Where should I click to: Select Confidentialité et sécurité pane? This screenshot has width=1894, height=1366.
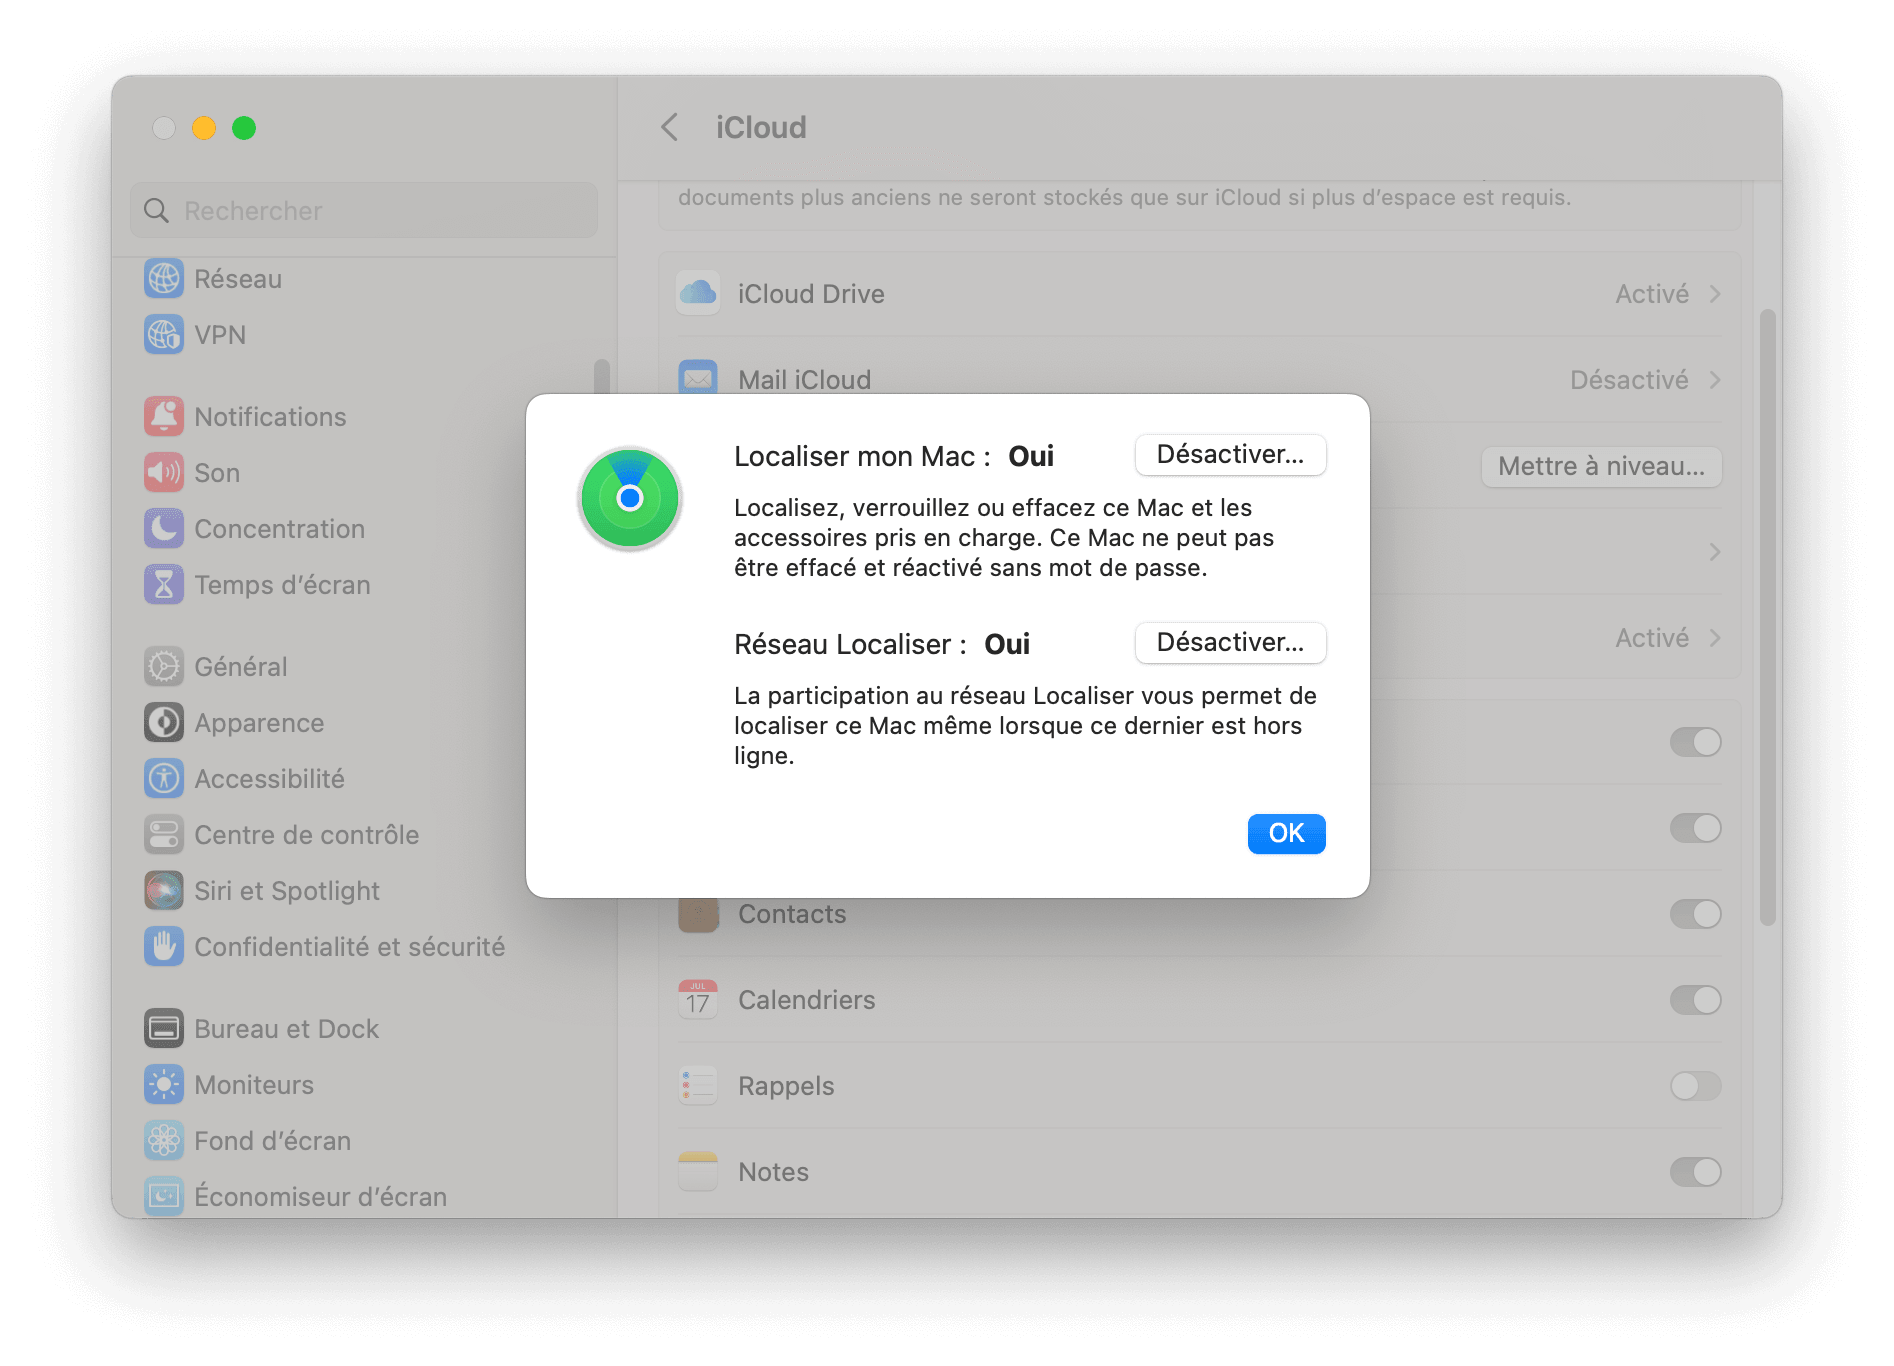350,947
